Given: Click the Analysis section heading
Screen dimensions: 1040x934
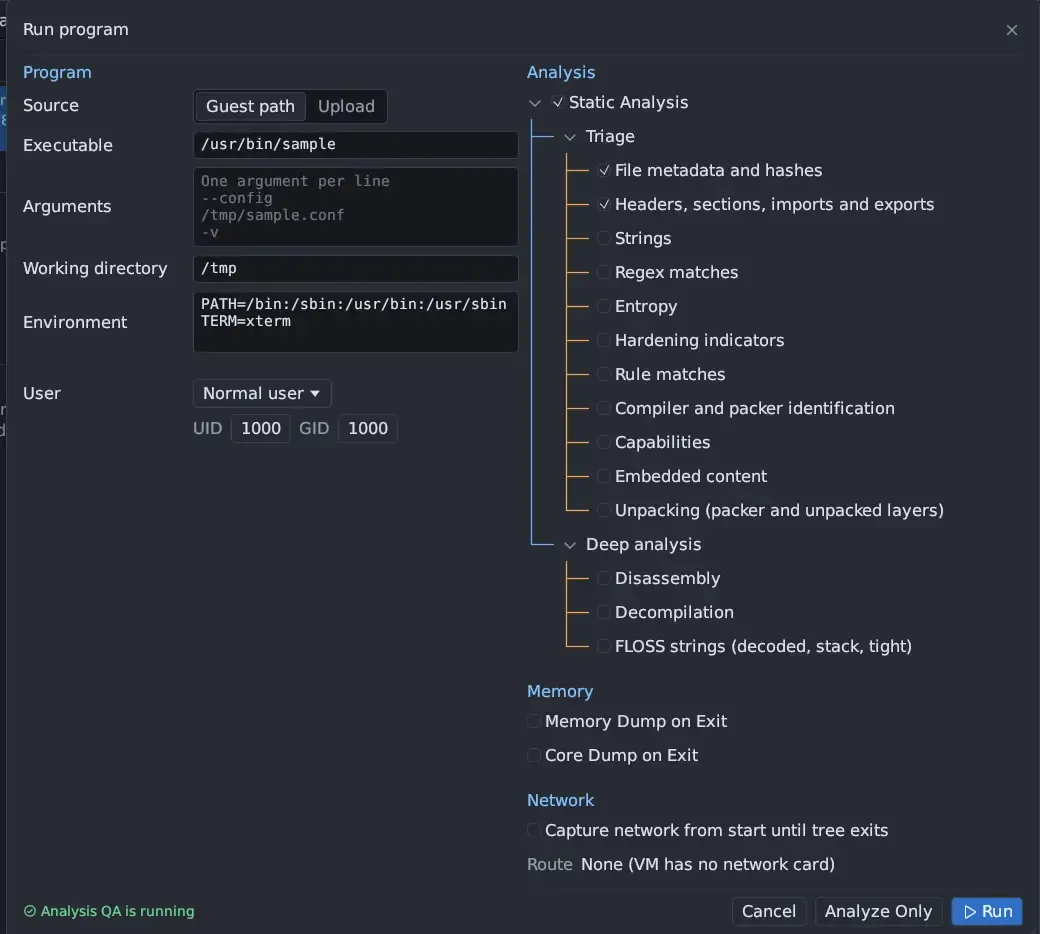Looking at the screenshot, I should [561, 72].
